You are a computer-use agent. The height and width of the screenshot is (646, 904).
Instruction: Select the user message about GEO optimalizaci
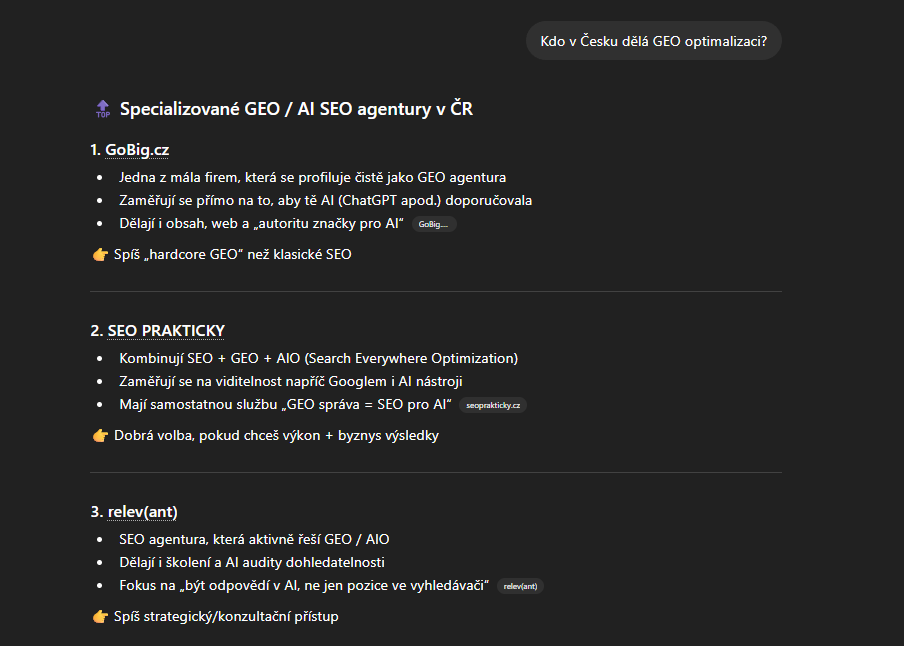(x=653, y=41)
